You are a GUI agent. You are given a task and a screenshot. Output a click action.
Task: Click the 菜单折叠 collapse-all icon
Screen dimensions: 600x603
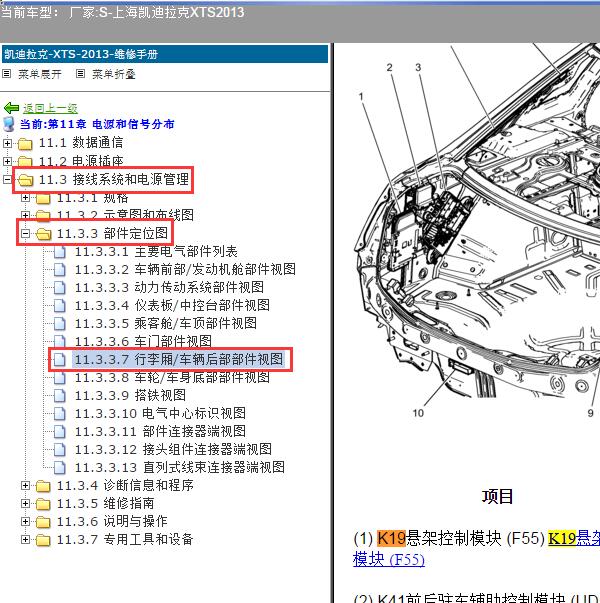tap(80, 73)
